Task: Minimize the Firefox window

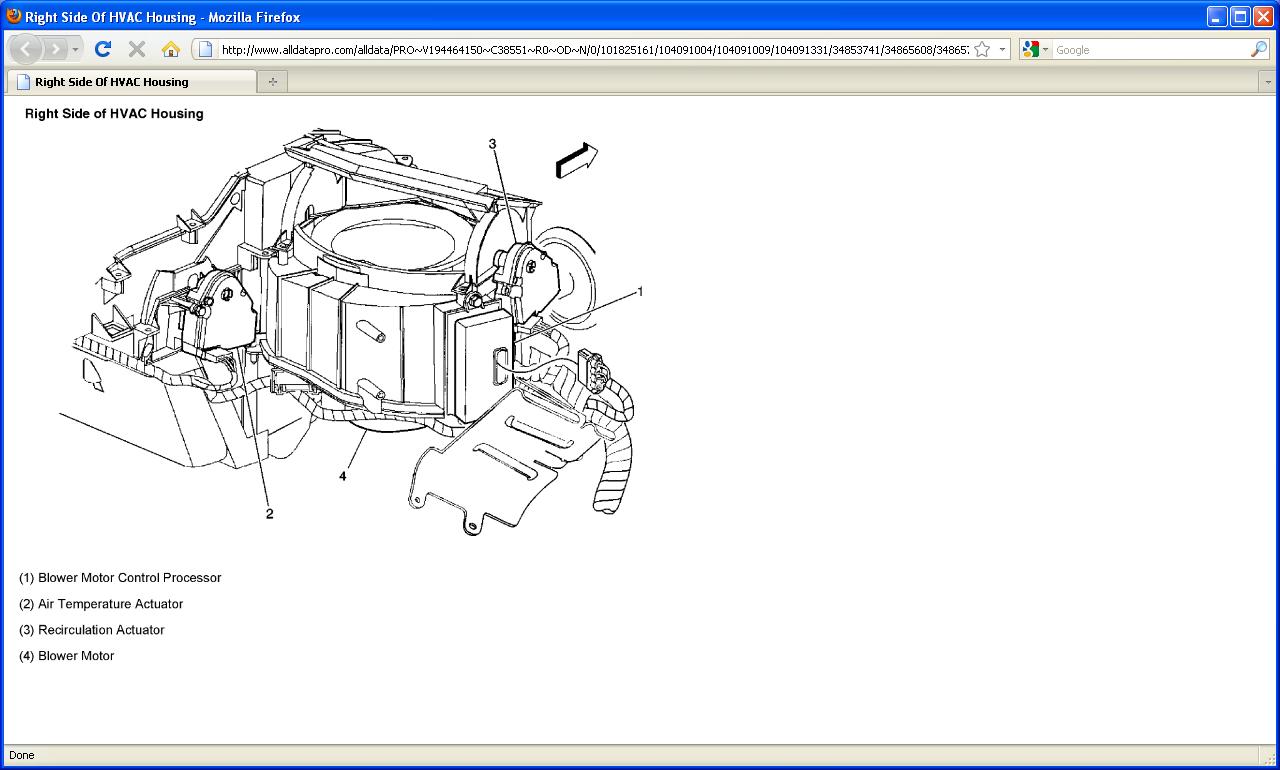Action: click(1217, 16)
